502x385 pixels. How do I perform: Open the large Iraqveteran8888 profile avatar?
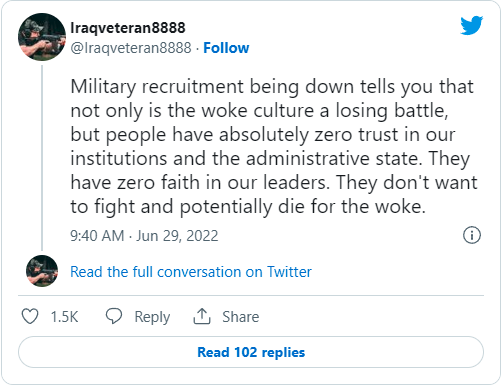42,37
